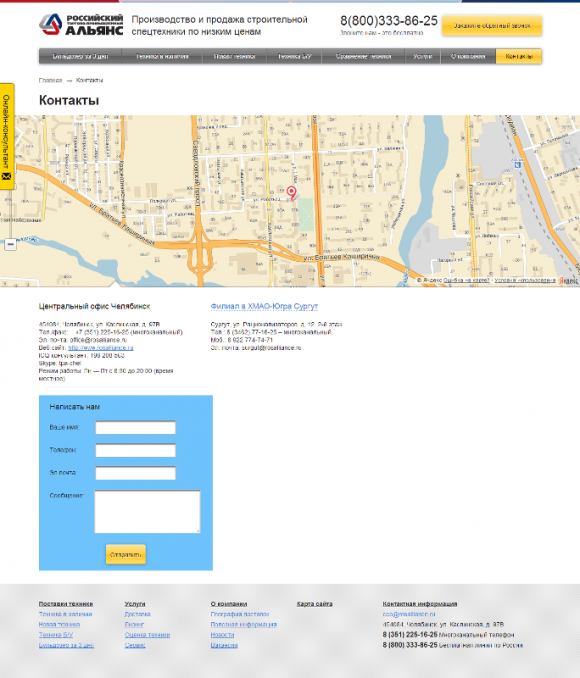Image resolution: width=580 pixels, height=678 pixels.
Task: Click the Отправить button in the form
Action: click(x=125, y=554)
